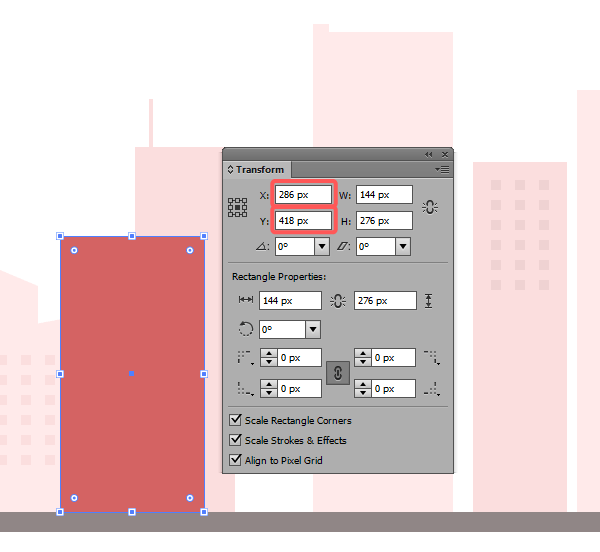Open the shear angle dropdown
The width and height of the screenshot is (600, 552).
[403, 246]
